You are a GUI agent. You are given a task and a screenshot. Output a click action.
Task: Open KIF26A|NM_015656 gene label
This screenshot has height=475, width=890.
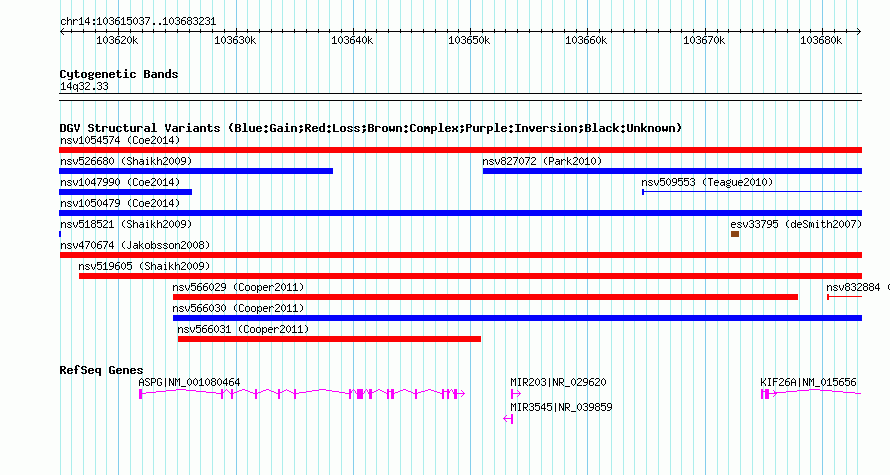click(808, 382)
